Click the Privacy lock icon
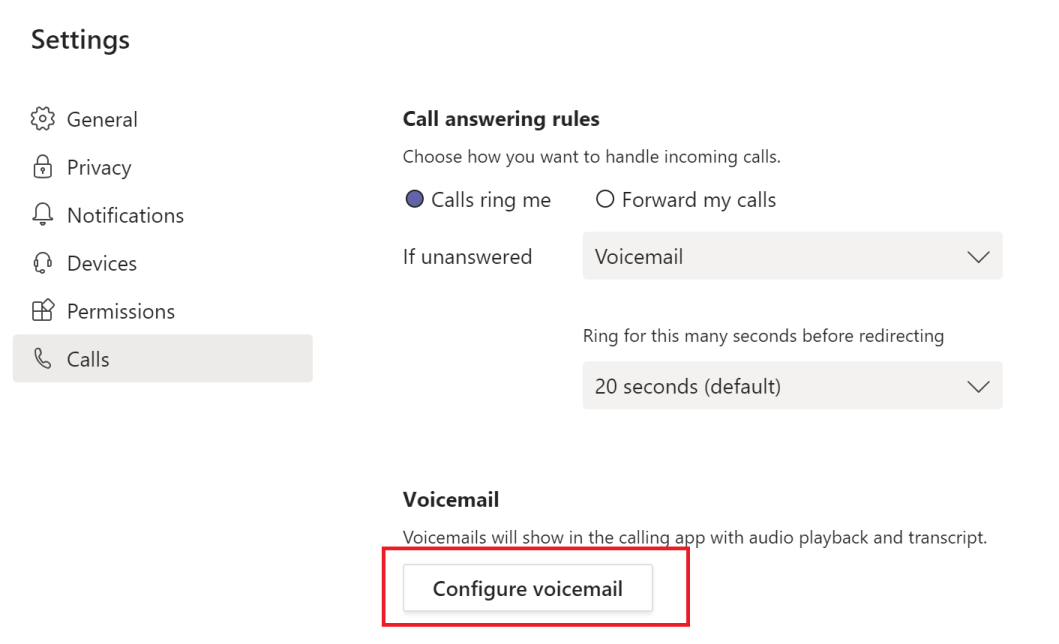This screenshot has height=644, width=1059. [x=42, y=167]
